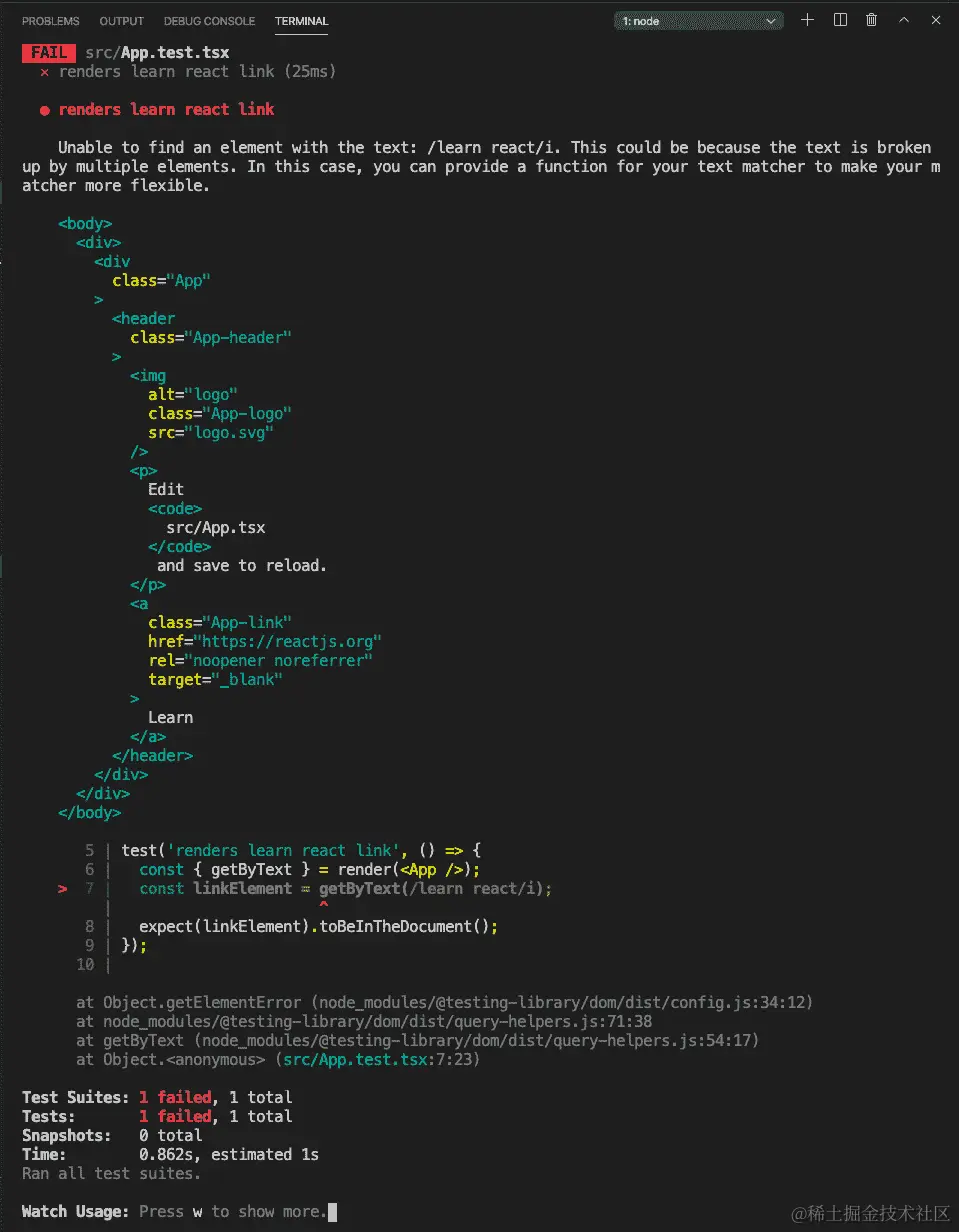The height and width of the screenshot is (1232, 959).
Task: Click the 'src/App.tsx' text inside code tag
Action: click(216, 527)
